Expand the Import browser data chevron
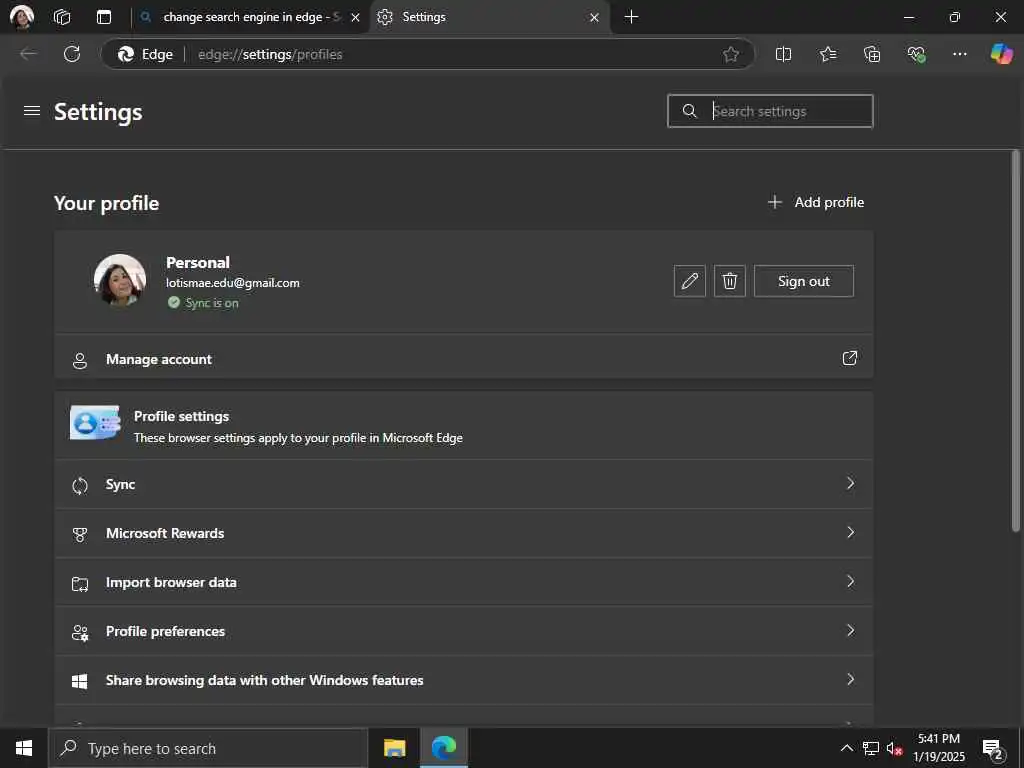1024x768 pixels. pyautogui.click(x=850, y=581)
